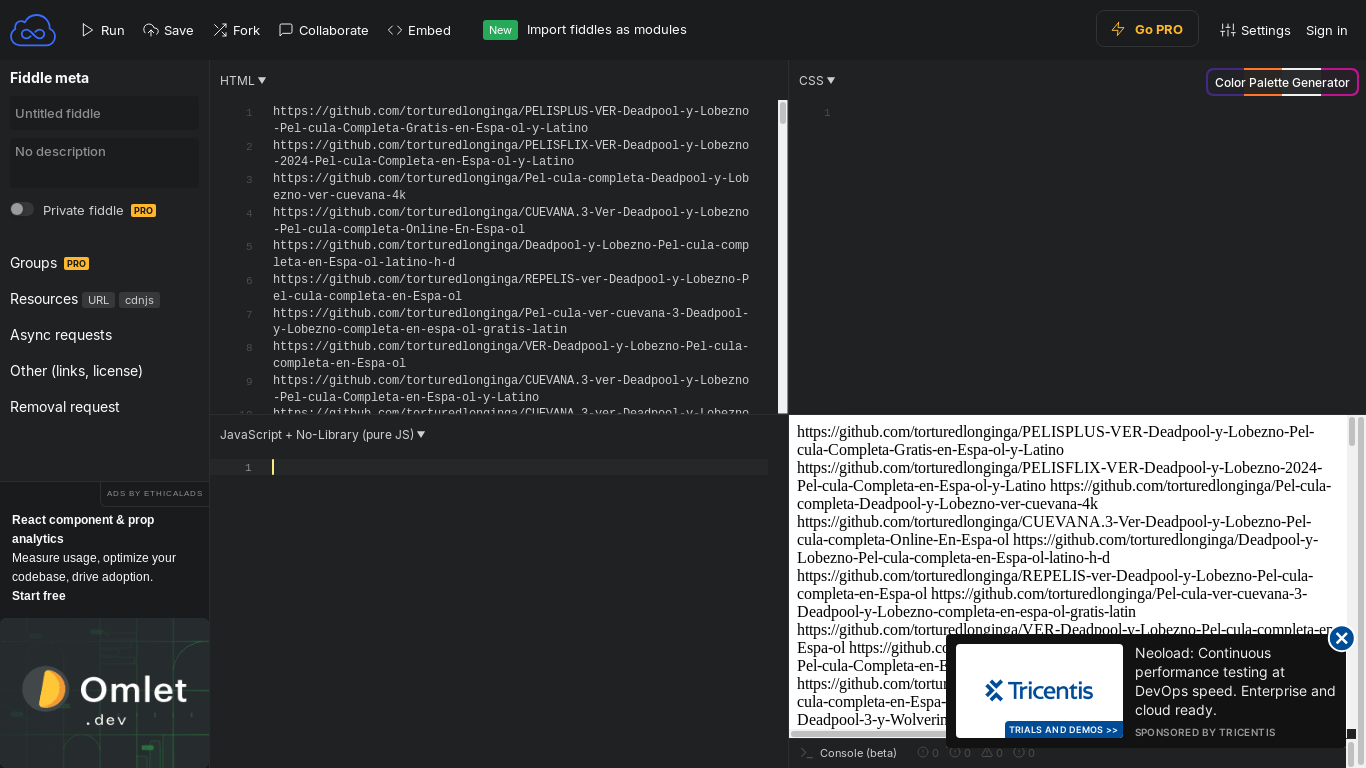Open the Color Palette Generator

point(1282,82)
